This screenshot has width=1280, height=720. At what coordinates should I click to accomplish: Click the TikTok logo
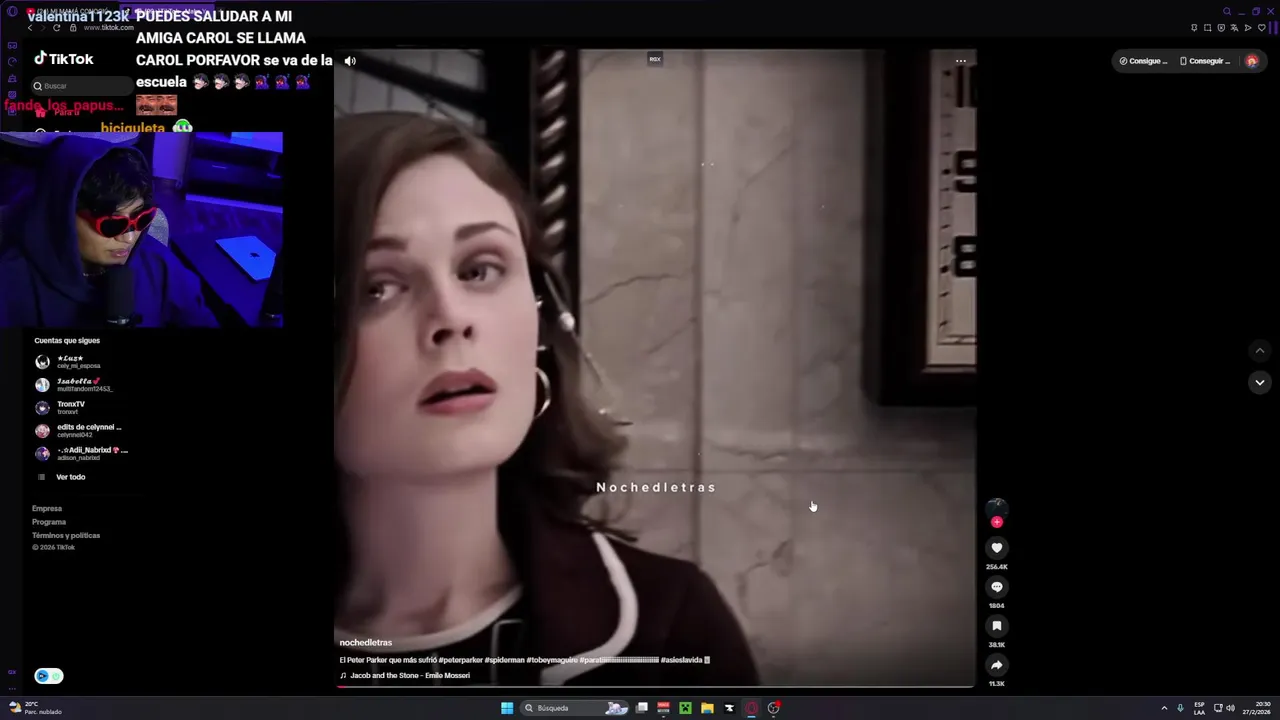[64, 59]
